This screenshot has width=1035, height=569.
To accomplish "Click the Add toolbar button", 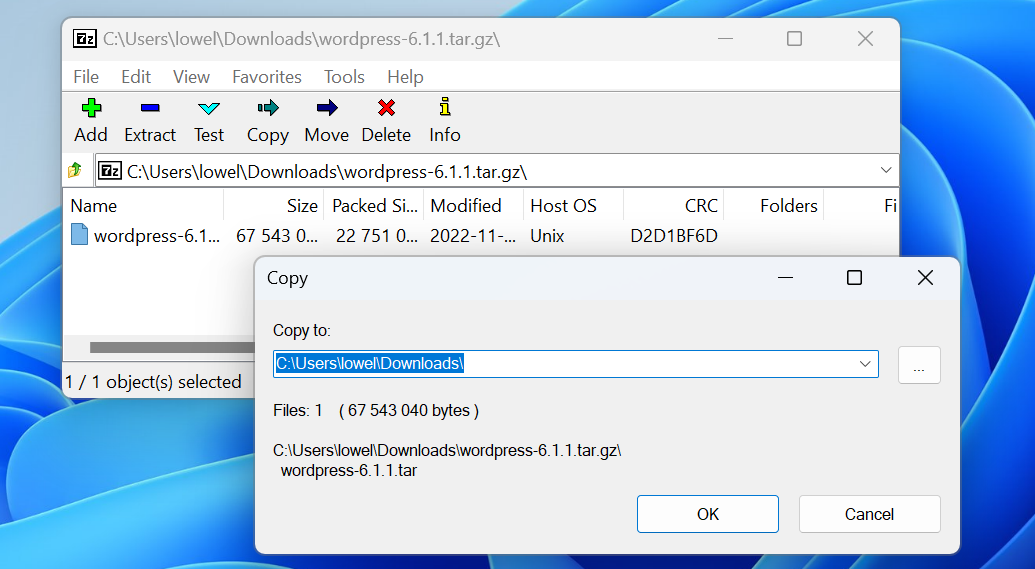I will pos(91,121).
